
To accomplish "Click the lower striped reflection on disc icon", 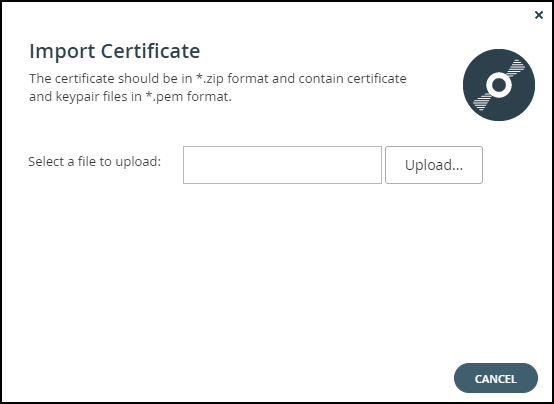I will (482, 102).
